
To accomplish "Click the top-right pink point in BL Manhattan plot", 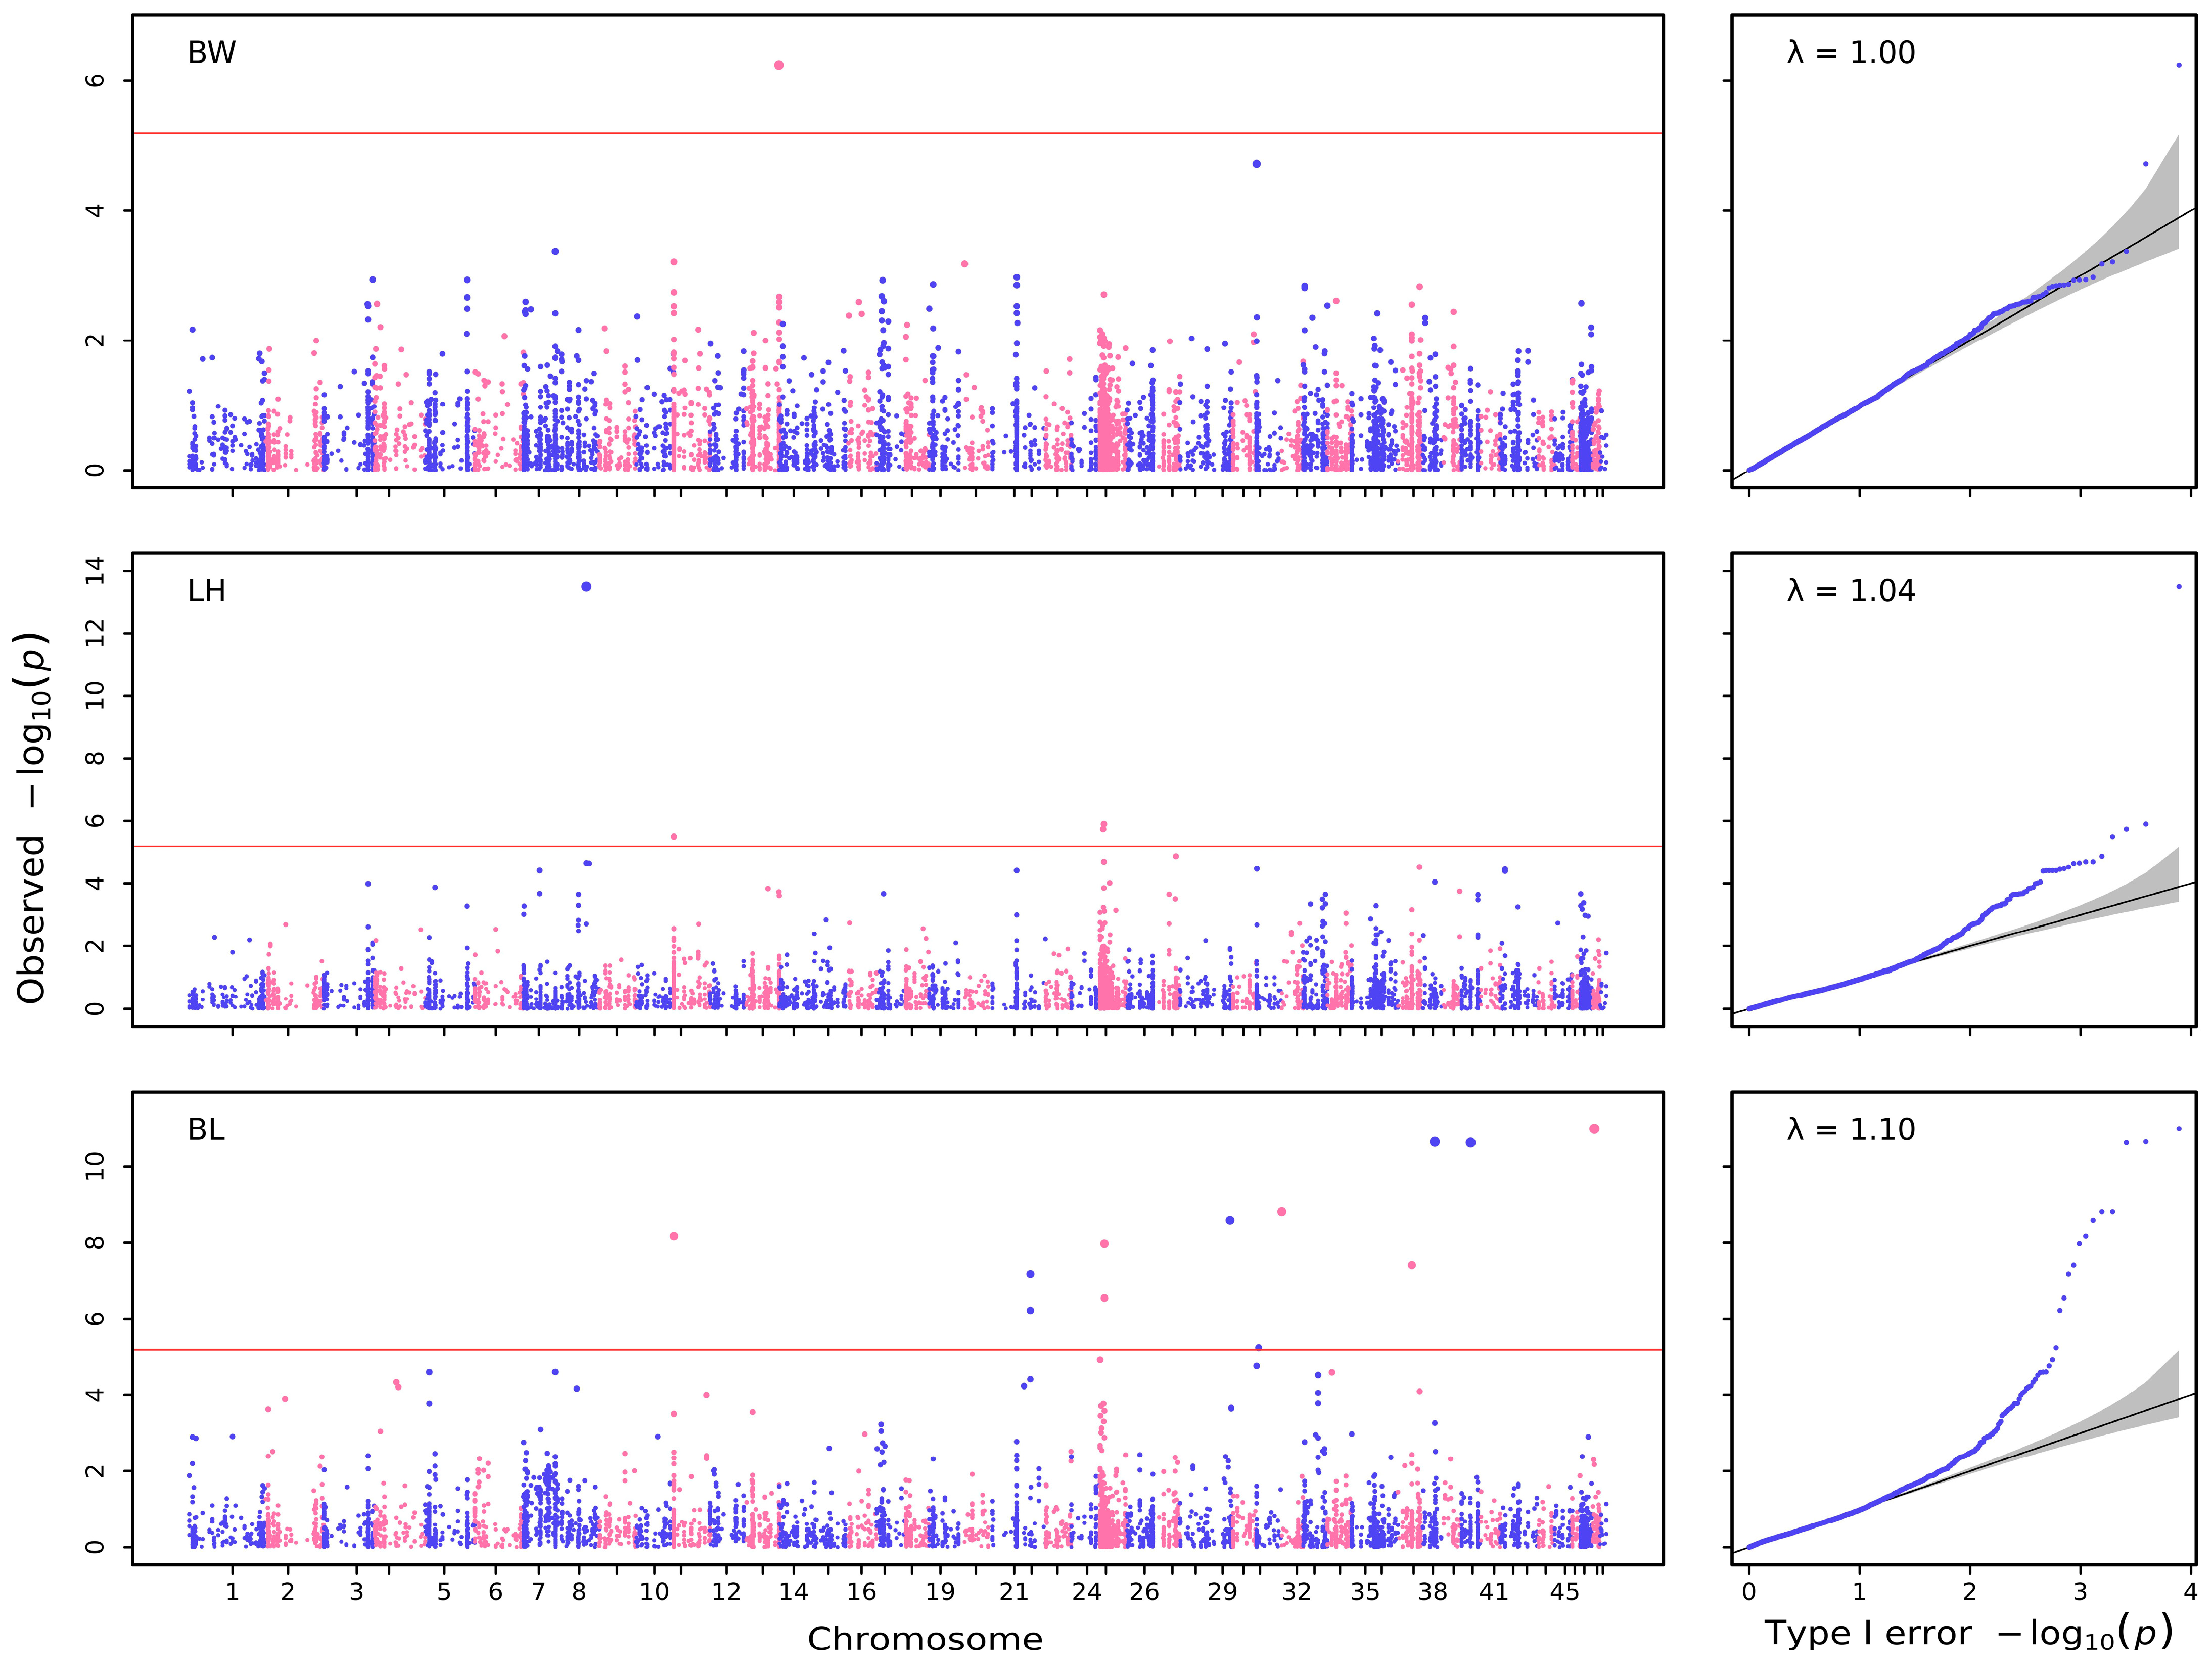I will (1594, 1129).
